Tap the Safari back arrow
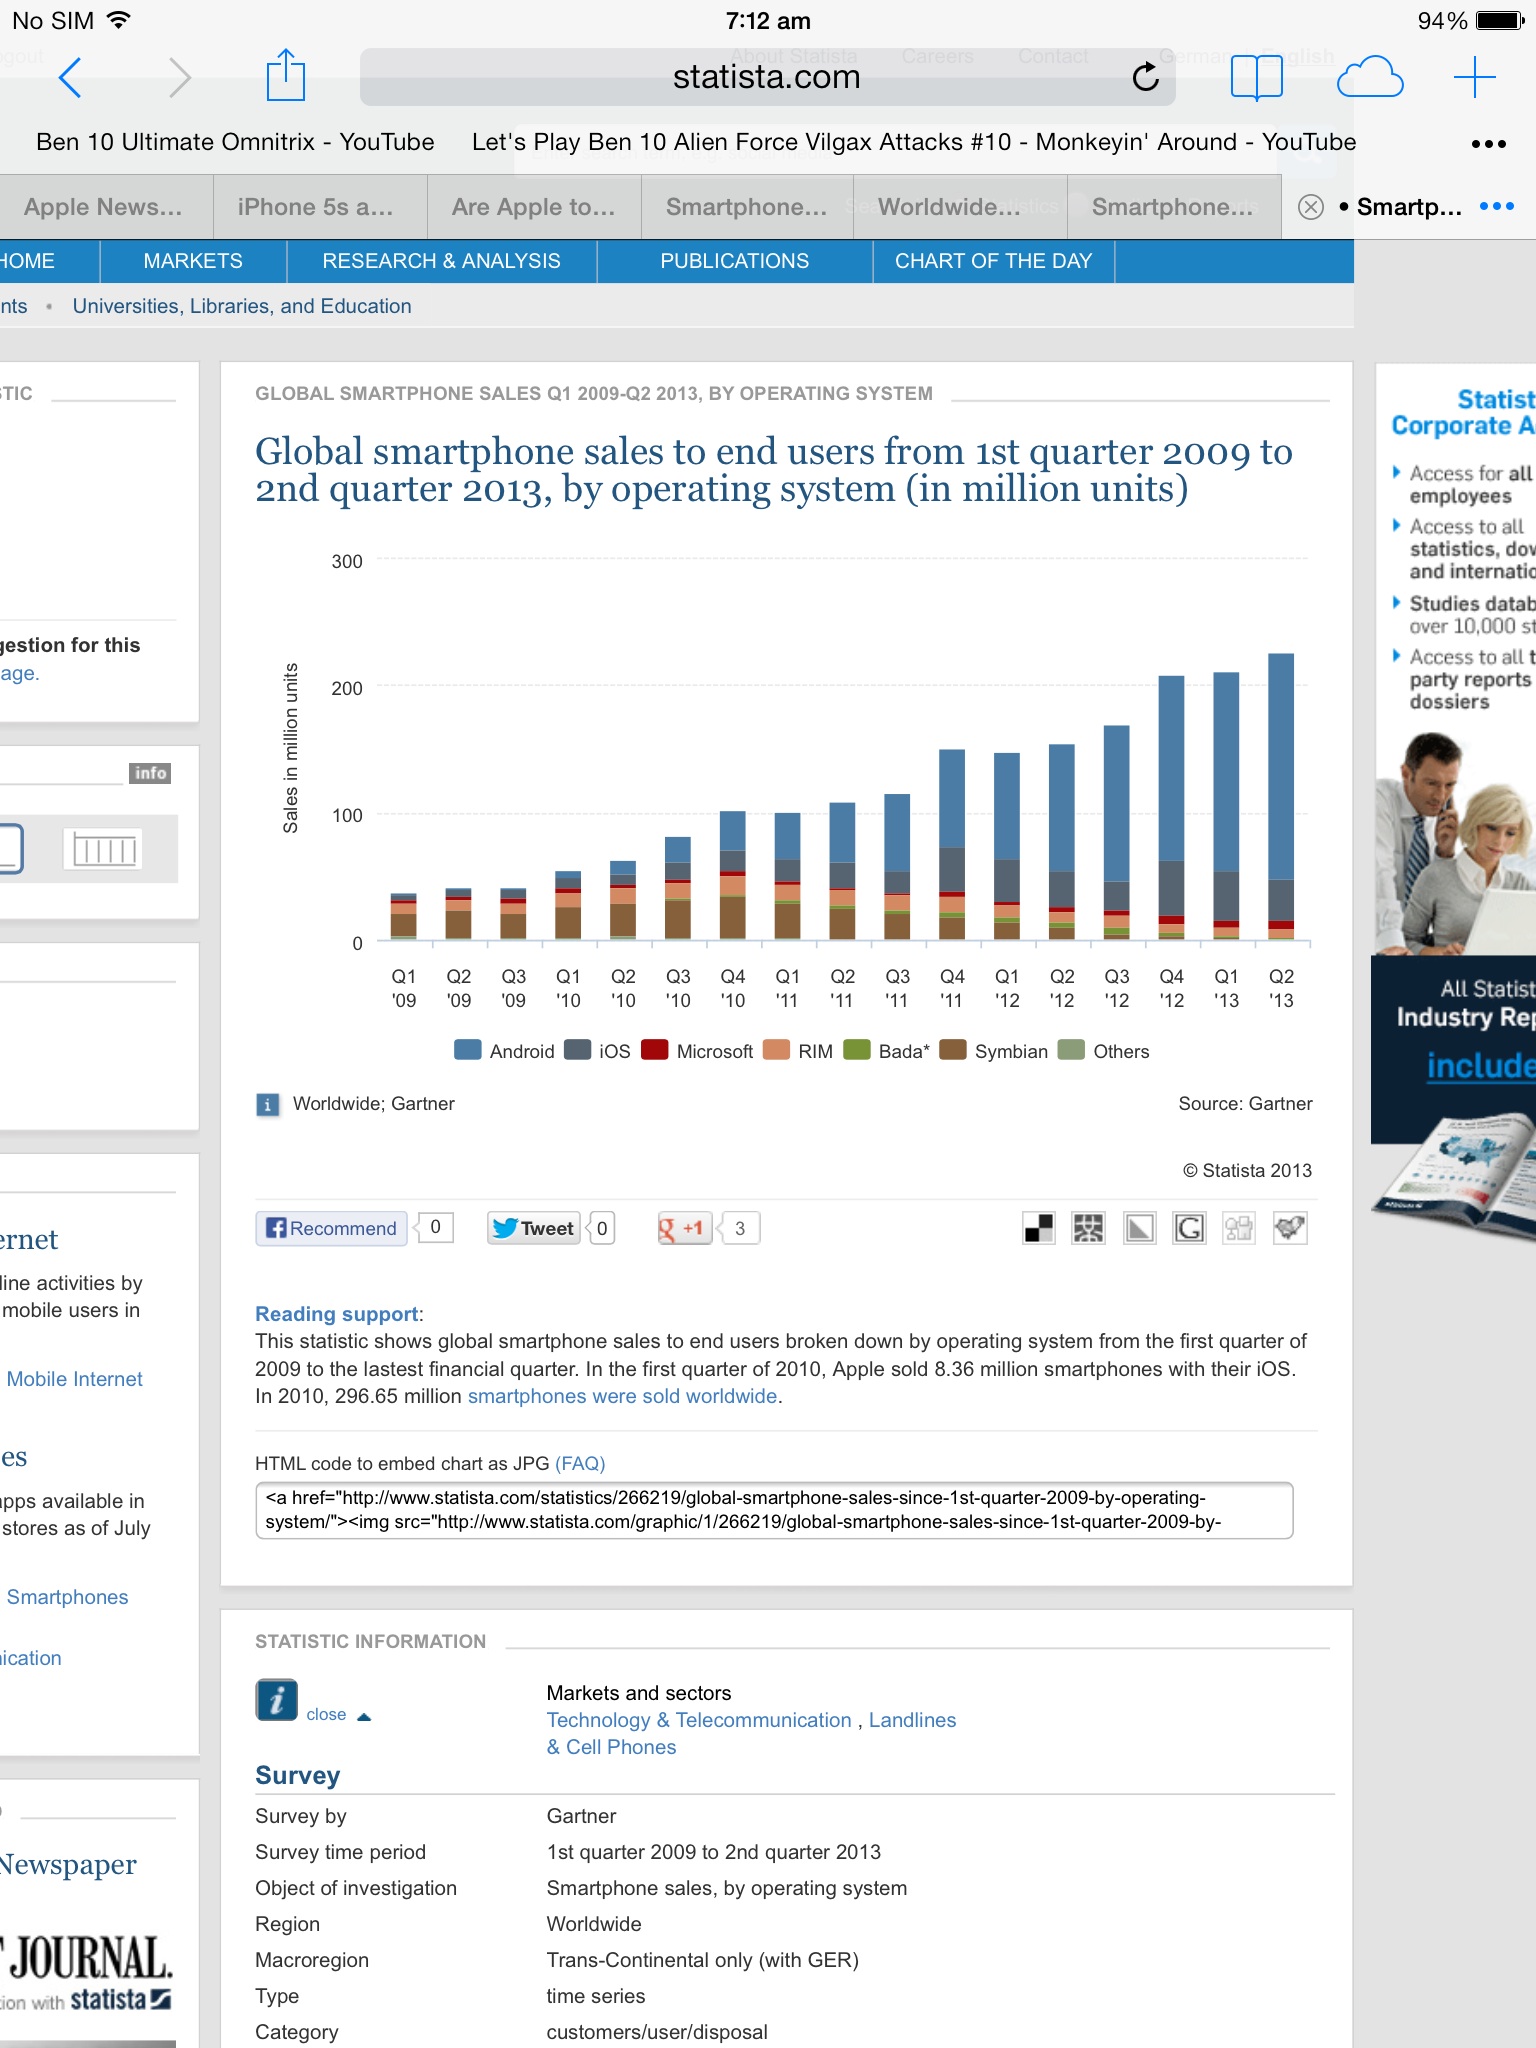Viewport: 1536px width, 2048px height. 70,77
